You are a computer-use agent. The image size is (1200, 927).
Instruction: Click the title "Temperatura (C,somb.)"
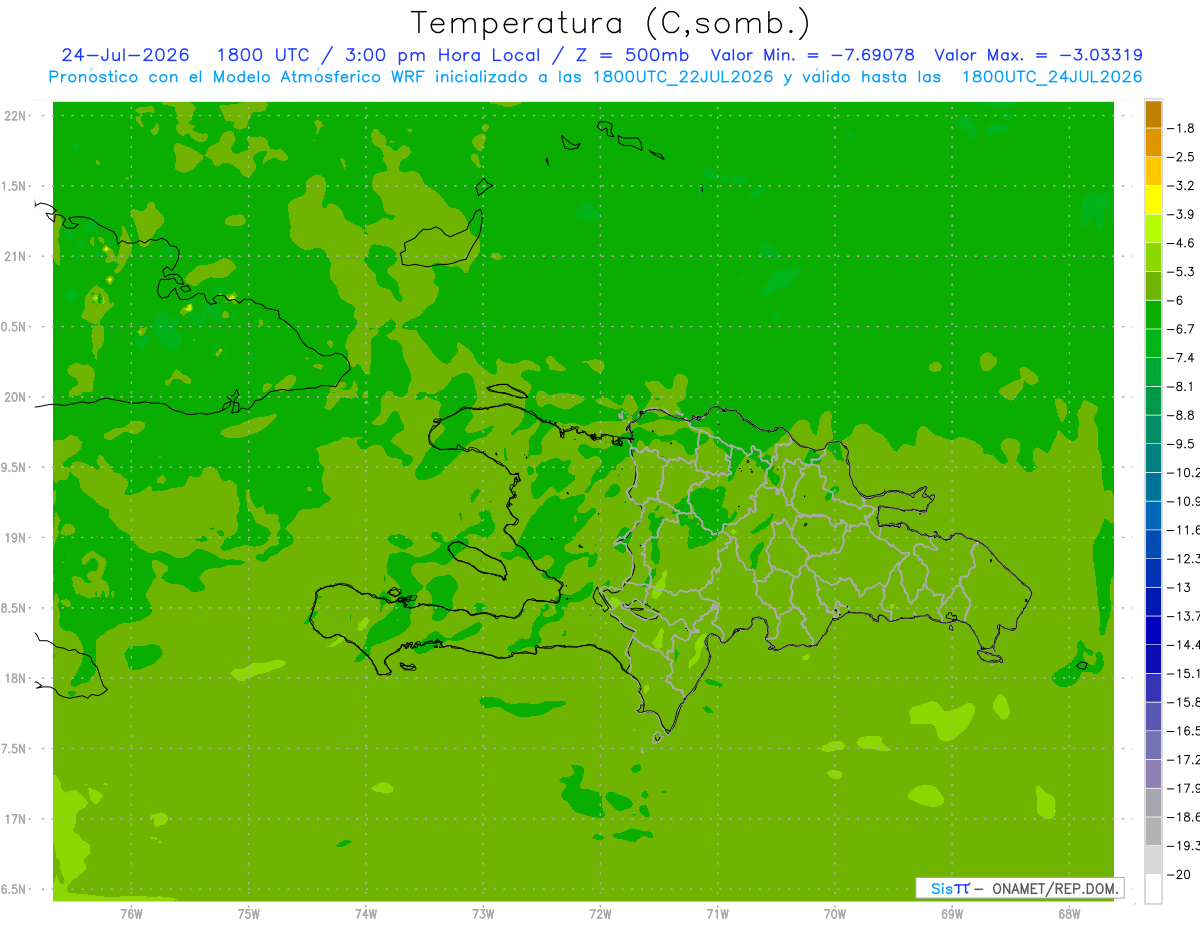point(611,23)
